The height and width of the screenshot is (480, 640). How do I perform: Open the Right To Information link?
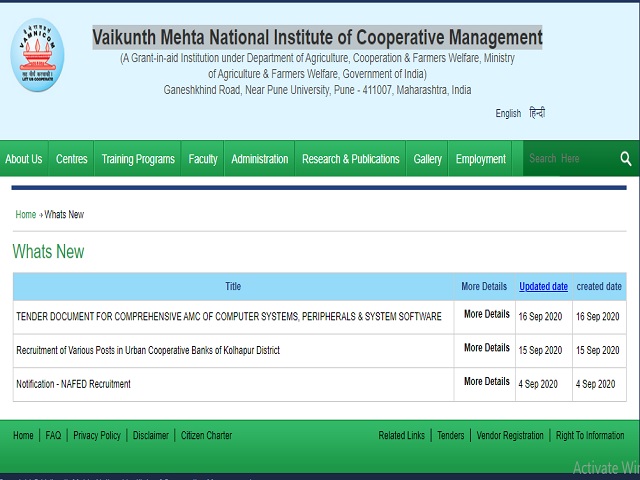pyautogui.click(x=590, y=436)
